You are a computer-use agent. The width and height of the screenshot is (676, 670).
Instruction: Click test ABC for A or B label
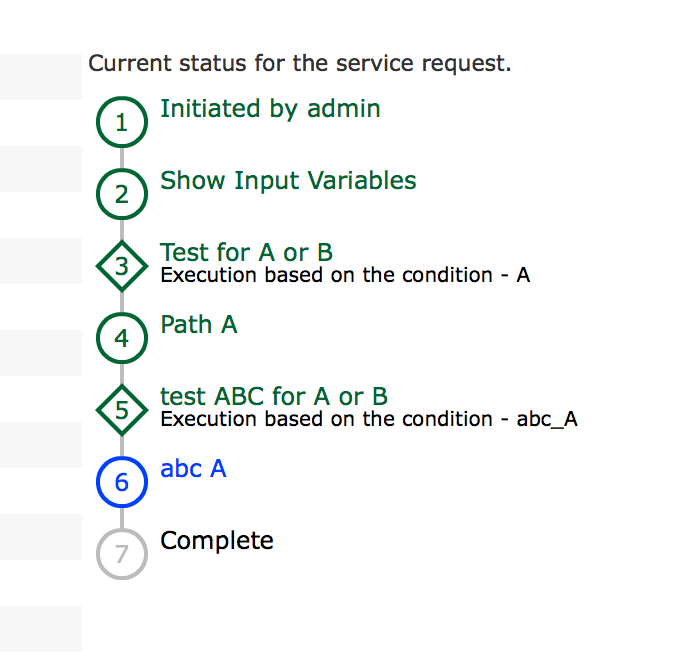[274, 396]
